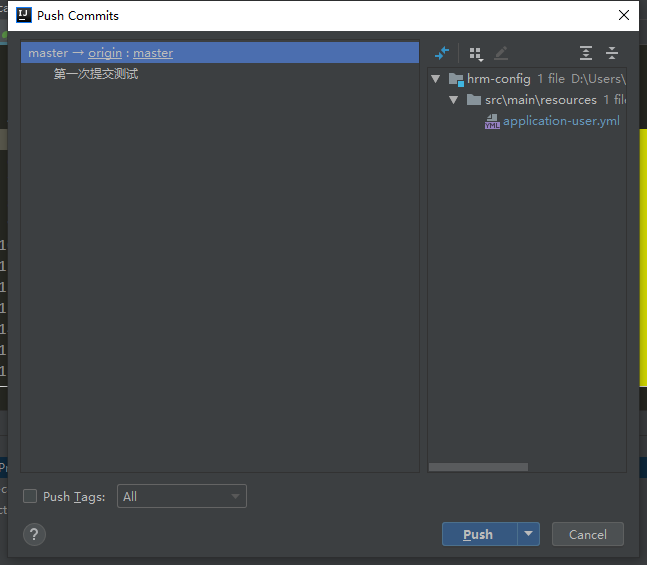Click the hrm-config module folder icon
This screenshot has height=565, width=647.
click(456, 79)
